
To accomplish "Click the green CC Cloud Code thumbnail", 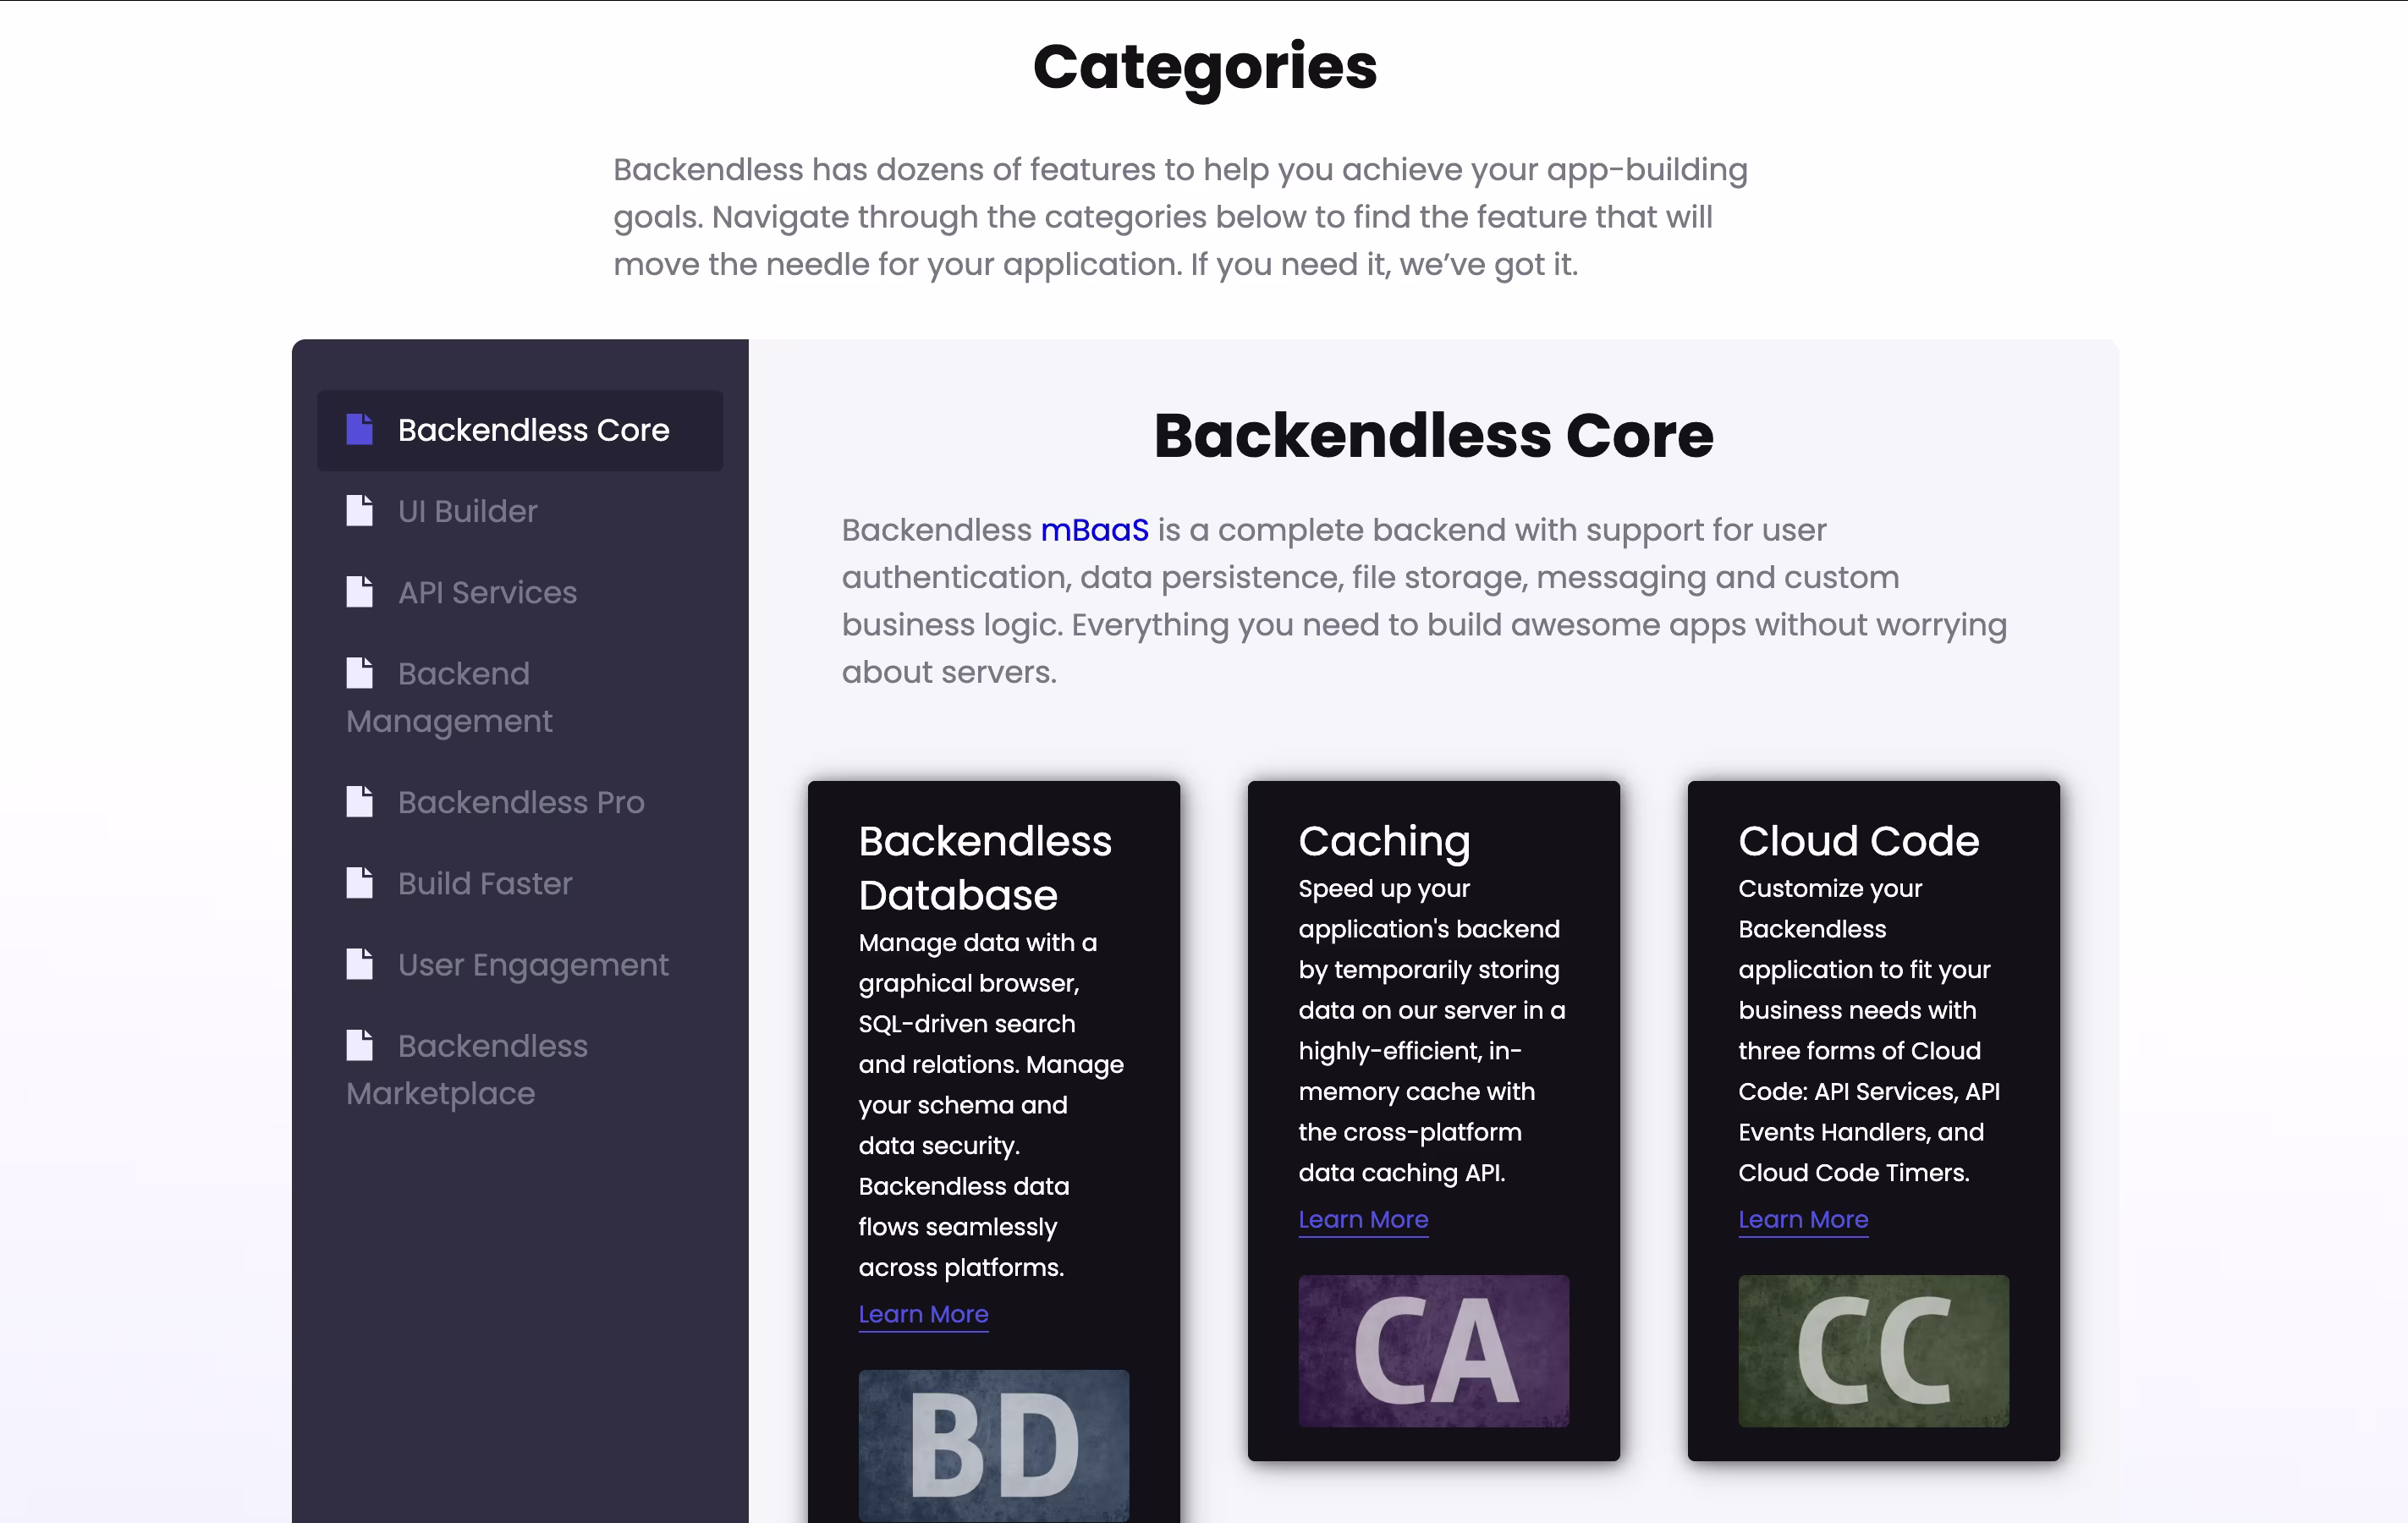I will pos(1873,1350).
